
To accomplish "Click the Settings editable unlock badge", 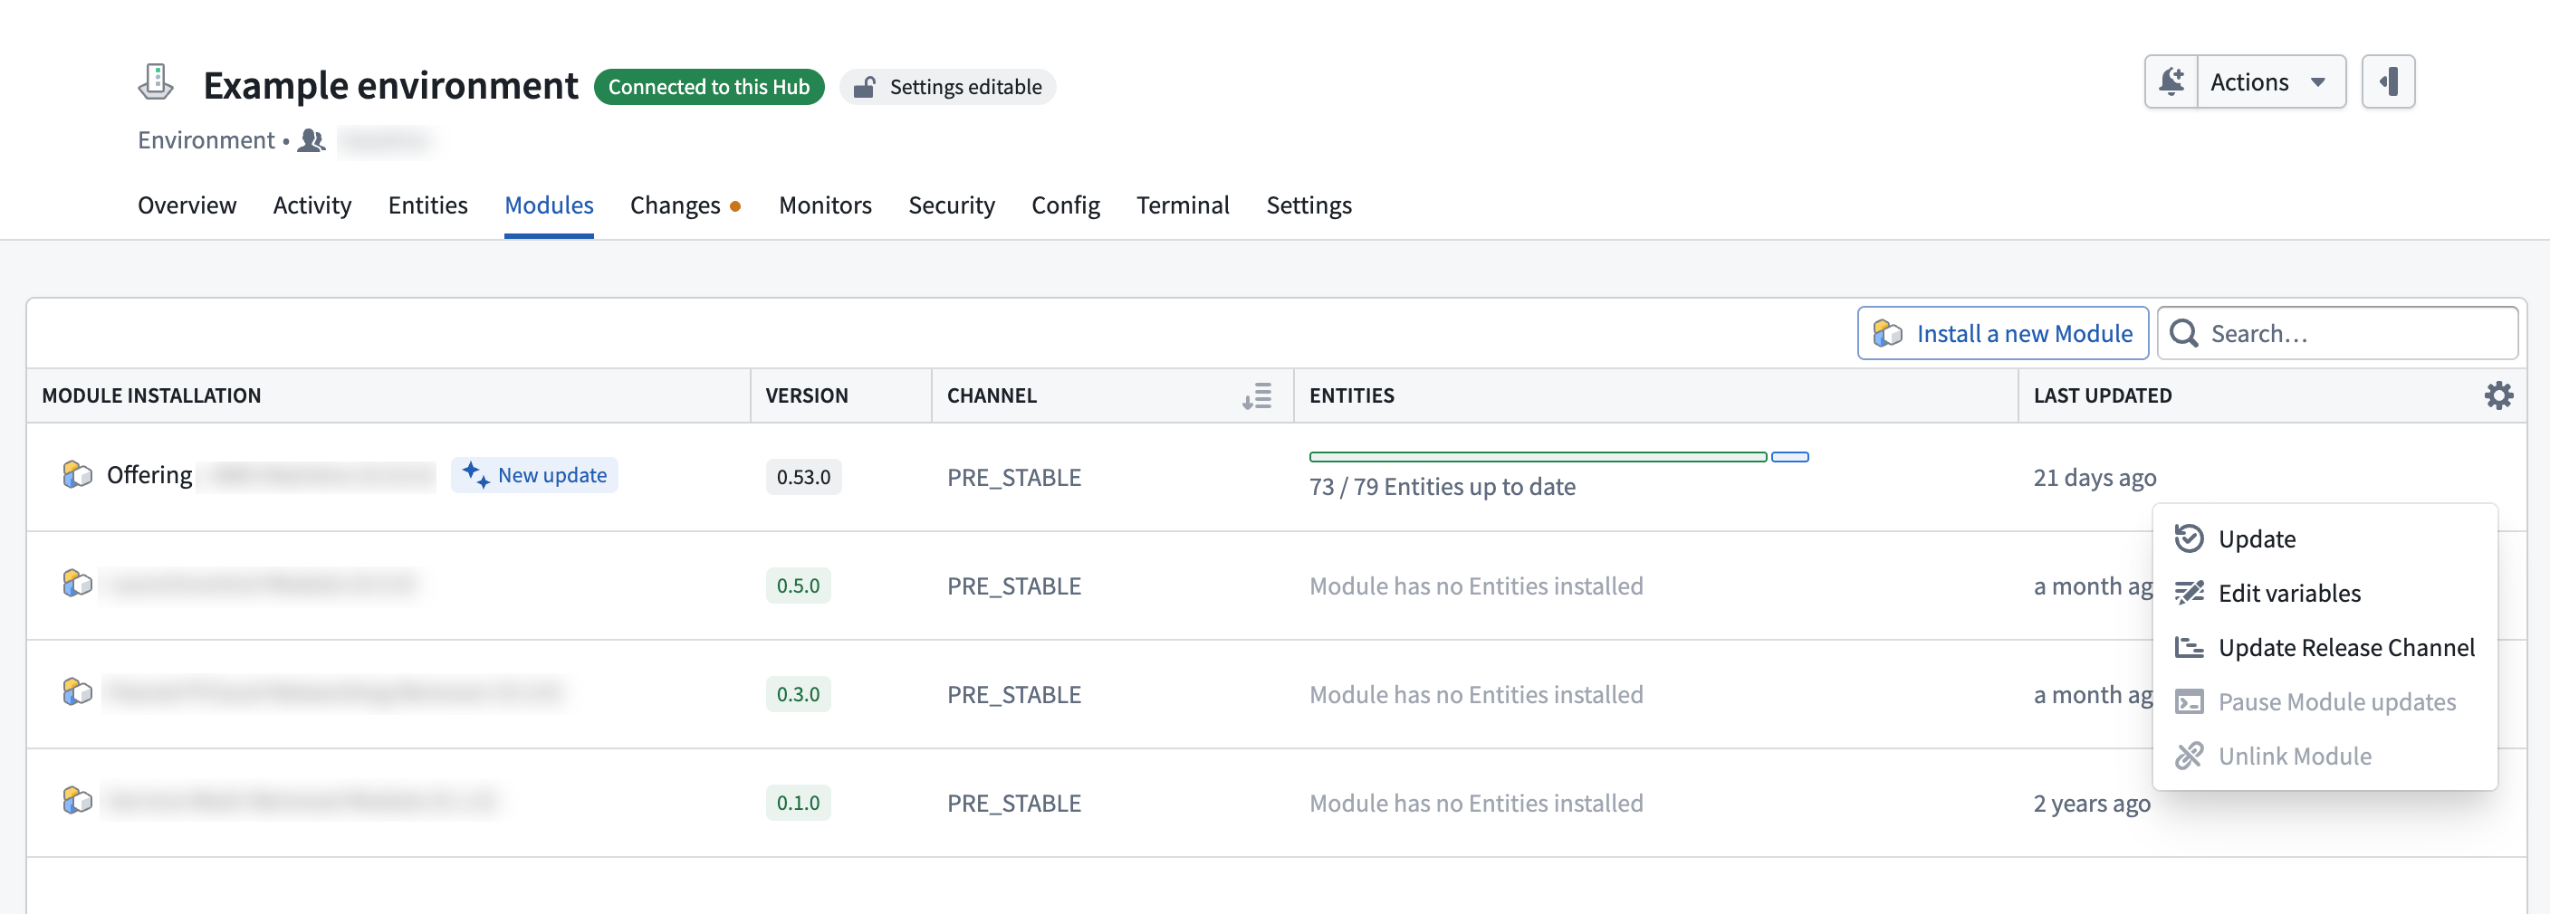I will (x=947, y=87).
